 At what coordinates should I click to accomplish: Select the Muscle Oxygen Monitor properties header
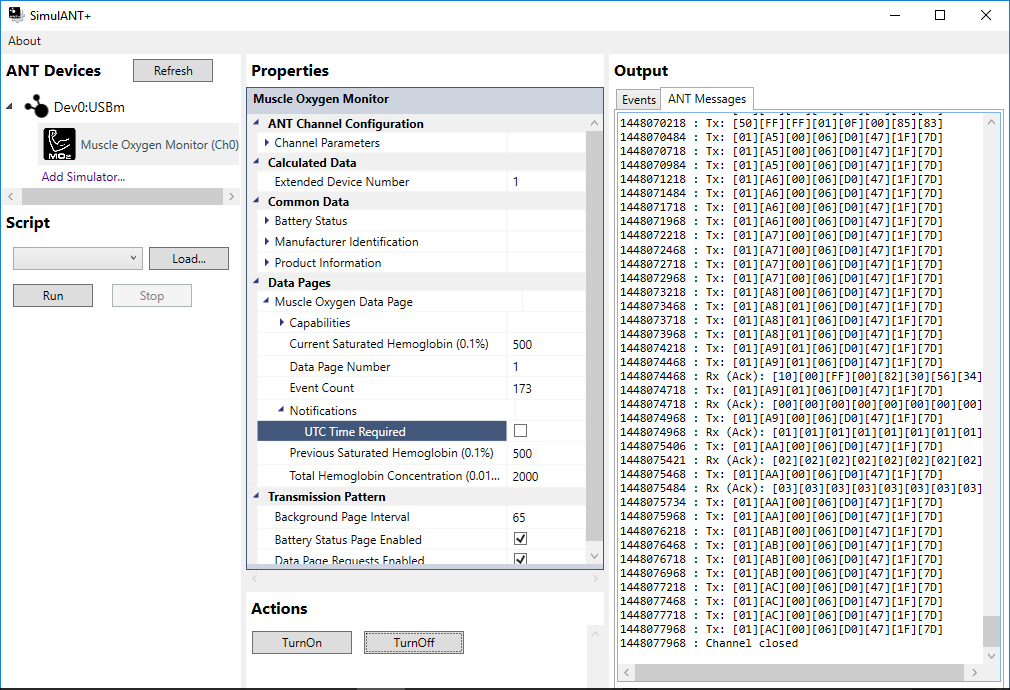click(424, 99)
